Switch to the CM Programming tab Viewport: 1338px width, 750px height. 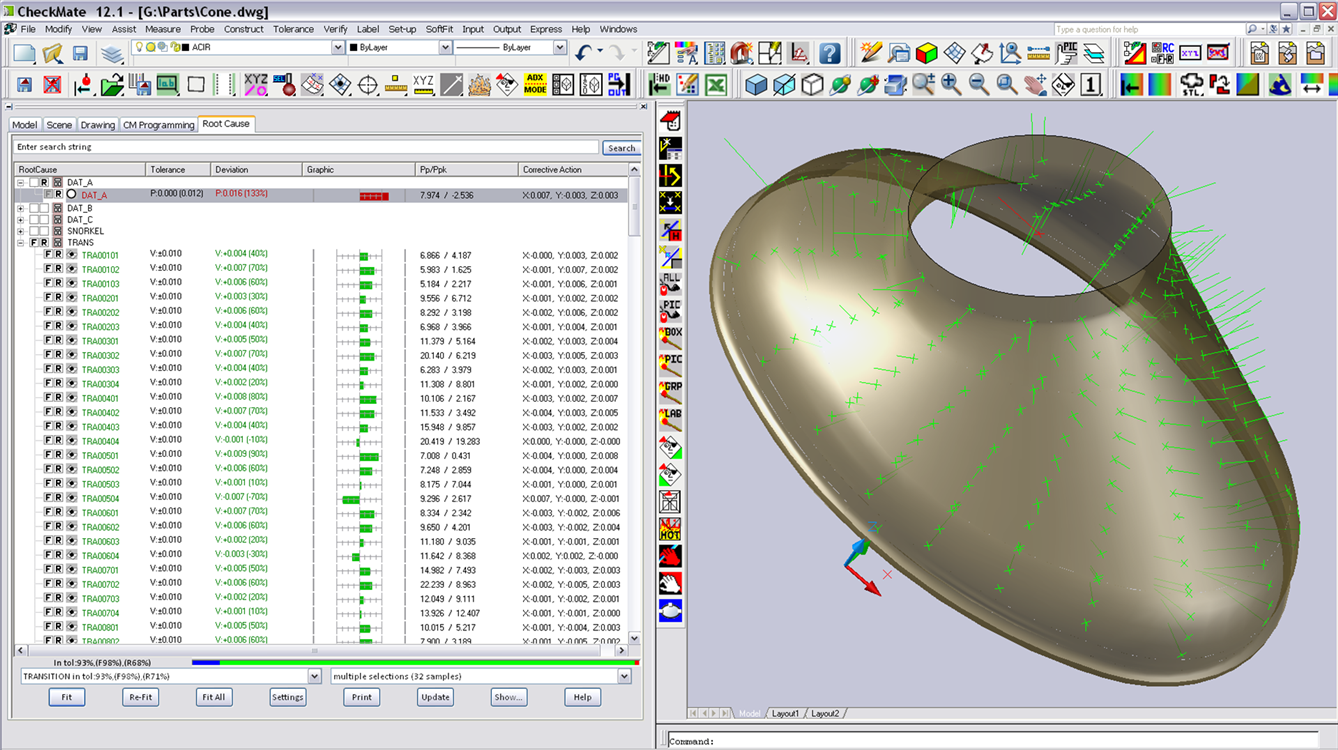pyautogui.click(x=158, y=125)
